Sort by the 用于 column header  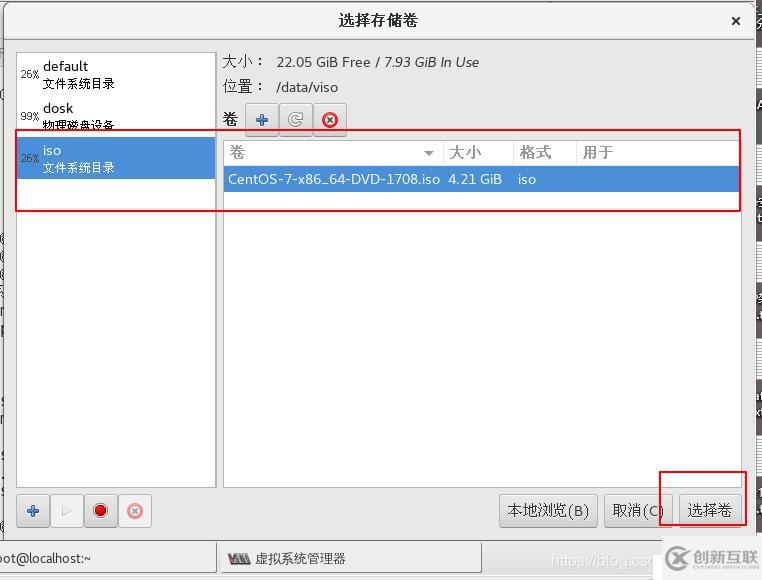(x=658, y=153)
